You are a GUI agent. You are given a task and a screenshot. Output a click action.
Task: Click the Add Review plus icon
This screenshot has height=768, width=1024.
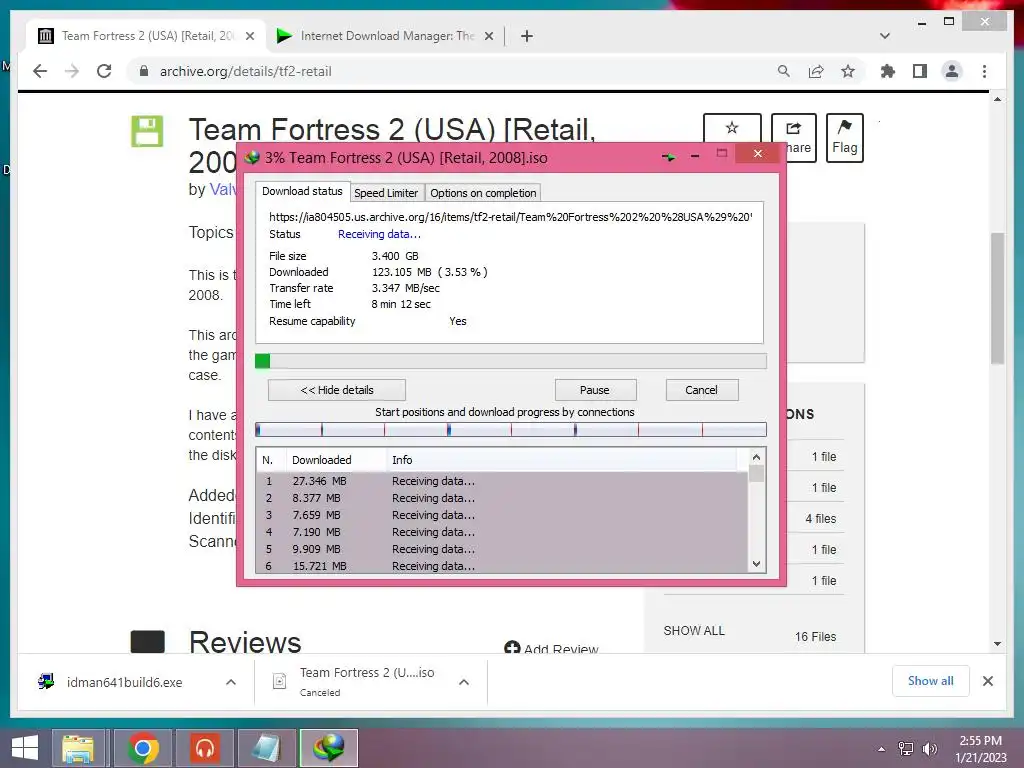coord(512,647)
